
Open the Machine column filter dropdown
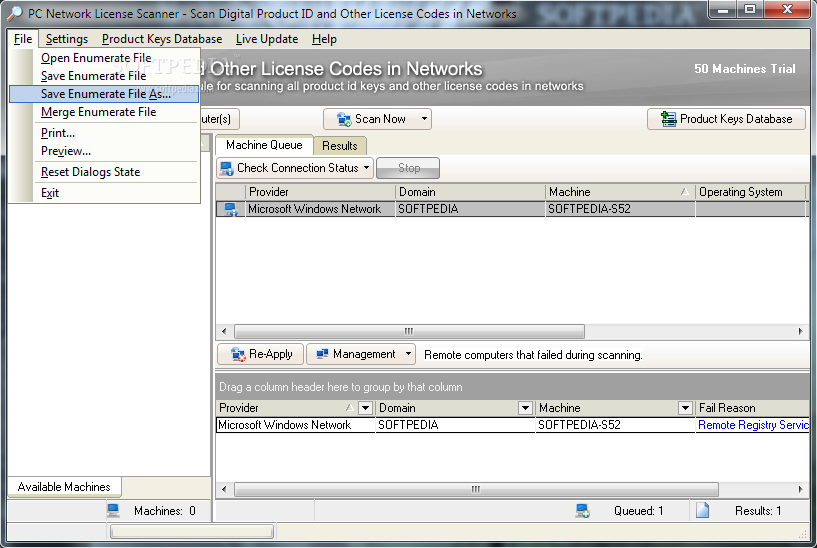point(685,408)
